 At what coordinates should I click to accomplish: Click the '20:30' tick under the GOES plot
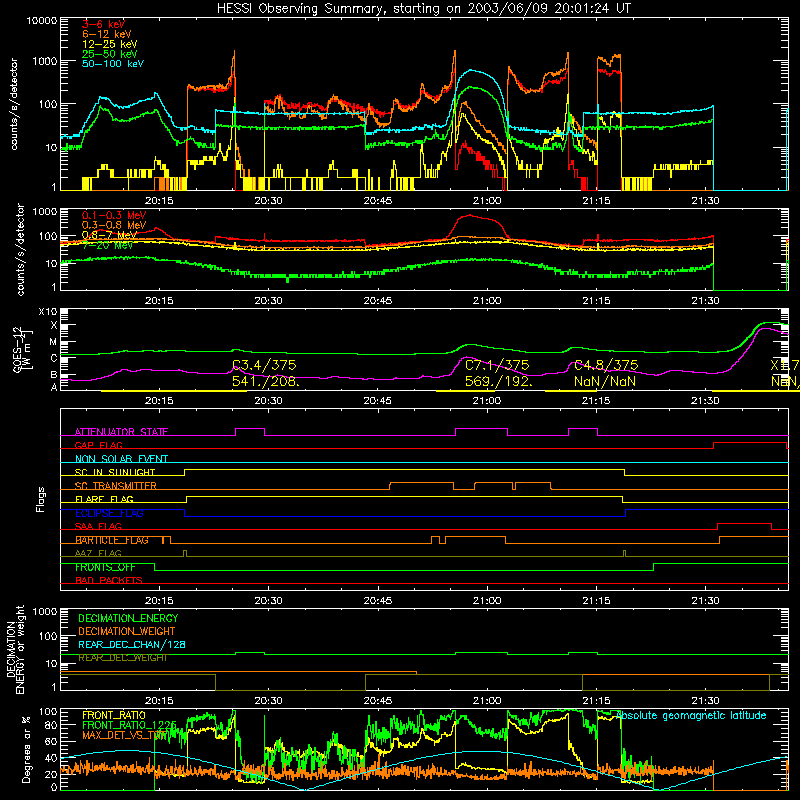click(268, 401)
